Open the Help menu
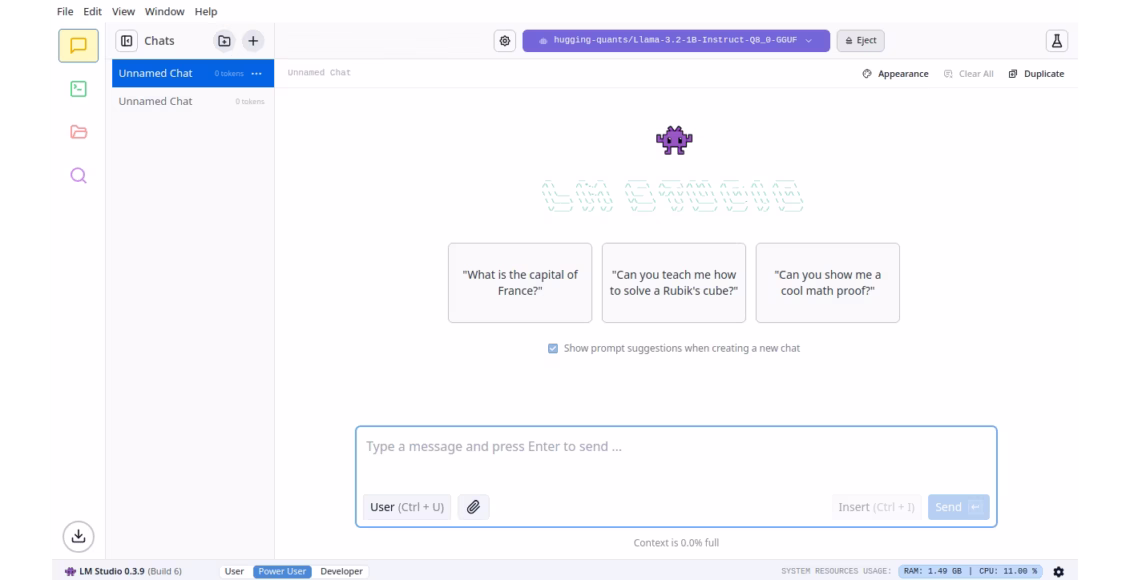Image resolution: width=1130 pixels, height=580 pixels. (206, 12)
